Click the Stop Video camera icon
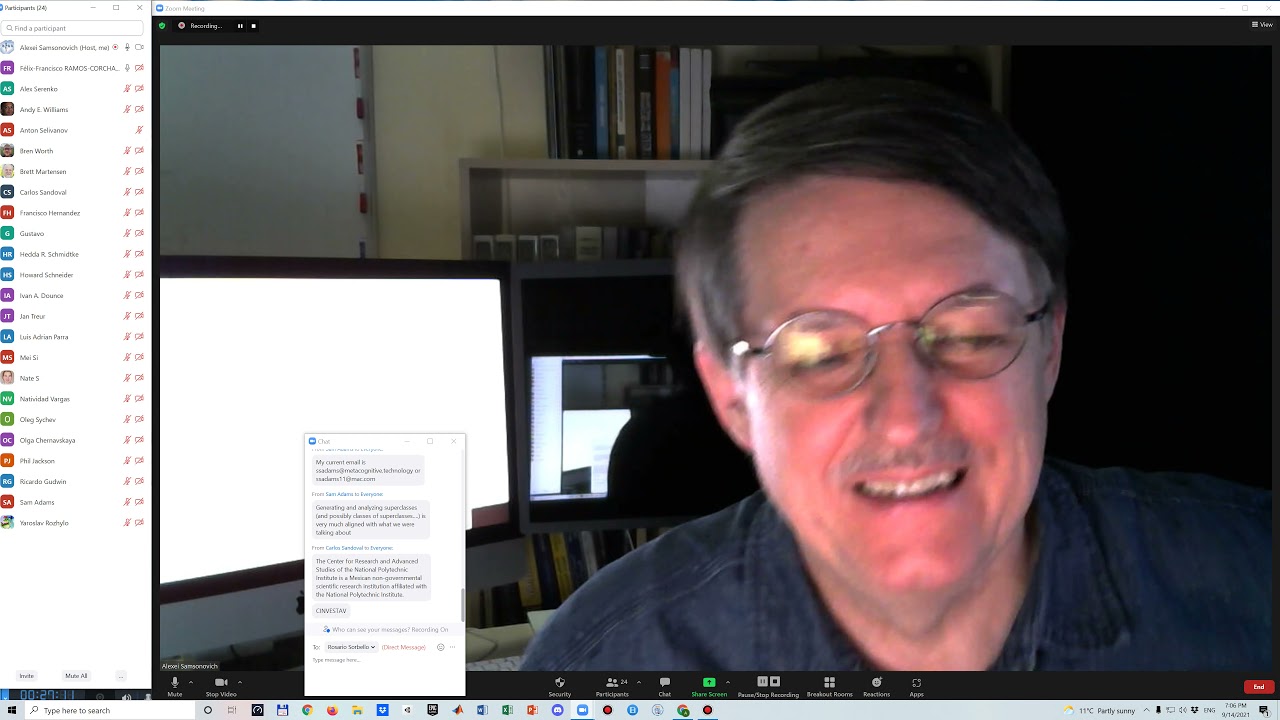1280x720 pixels. pyautogui.click(x=221, y=682)
